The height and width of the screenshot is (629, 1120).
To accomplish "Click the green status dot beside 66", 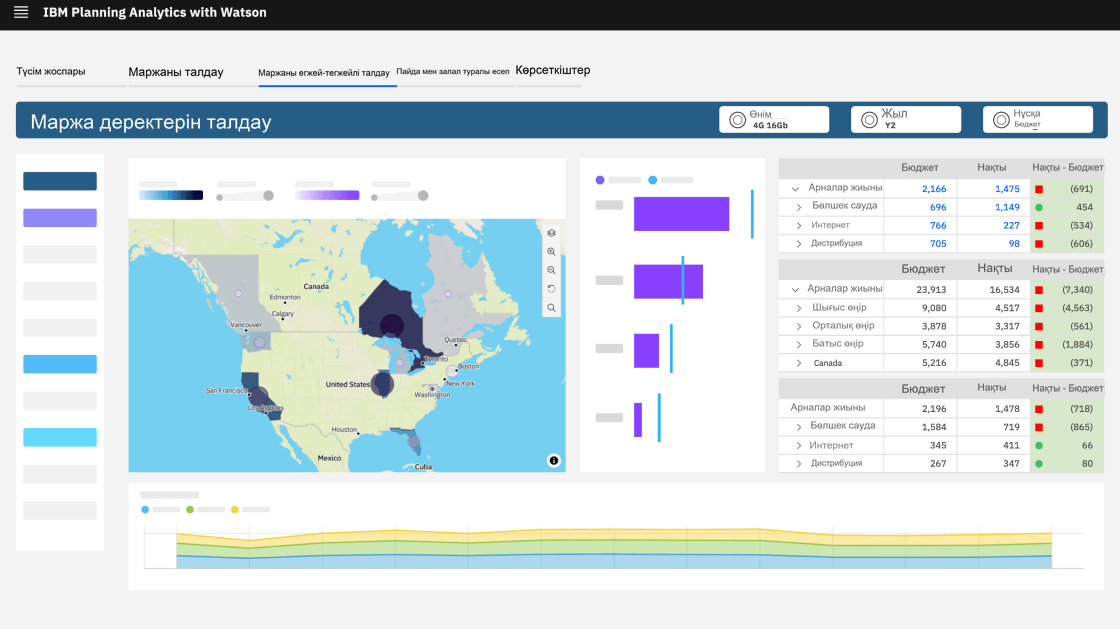I will point(1039,446).
